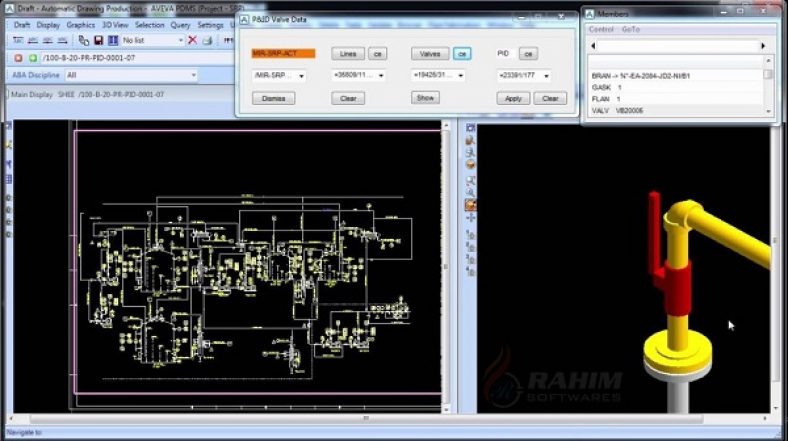The height and width of the screenshot is (441, 788).
Task: Click the highlighted orange icon in 3D view toolbar
Action: click(470, 205)
